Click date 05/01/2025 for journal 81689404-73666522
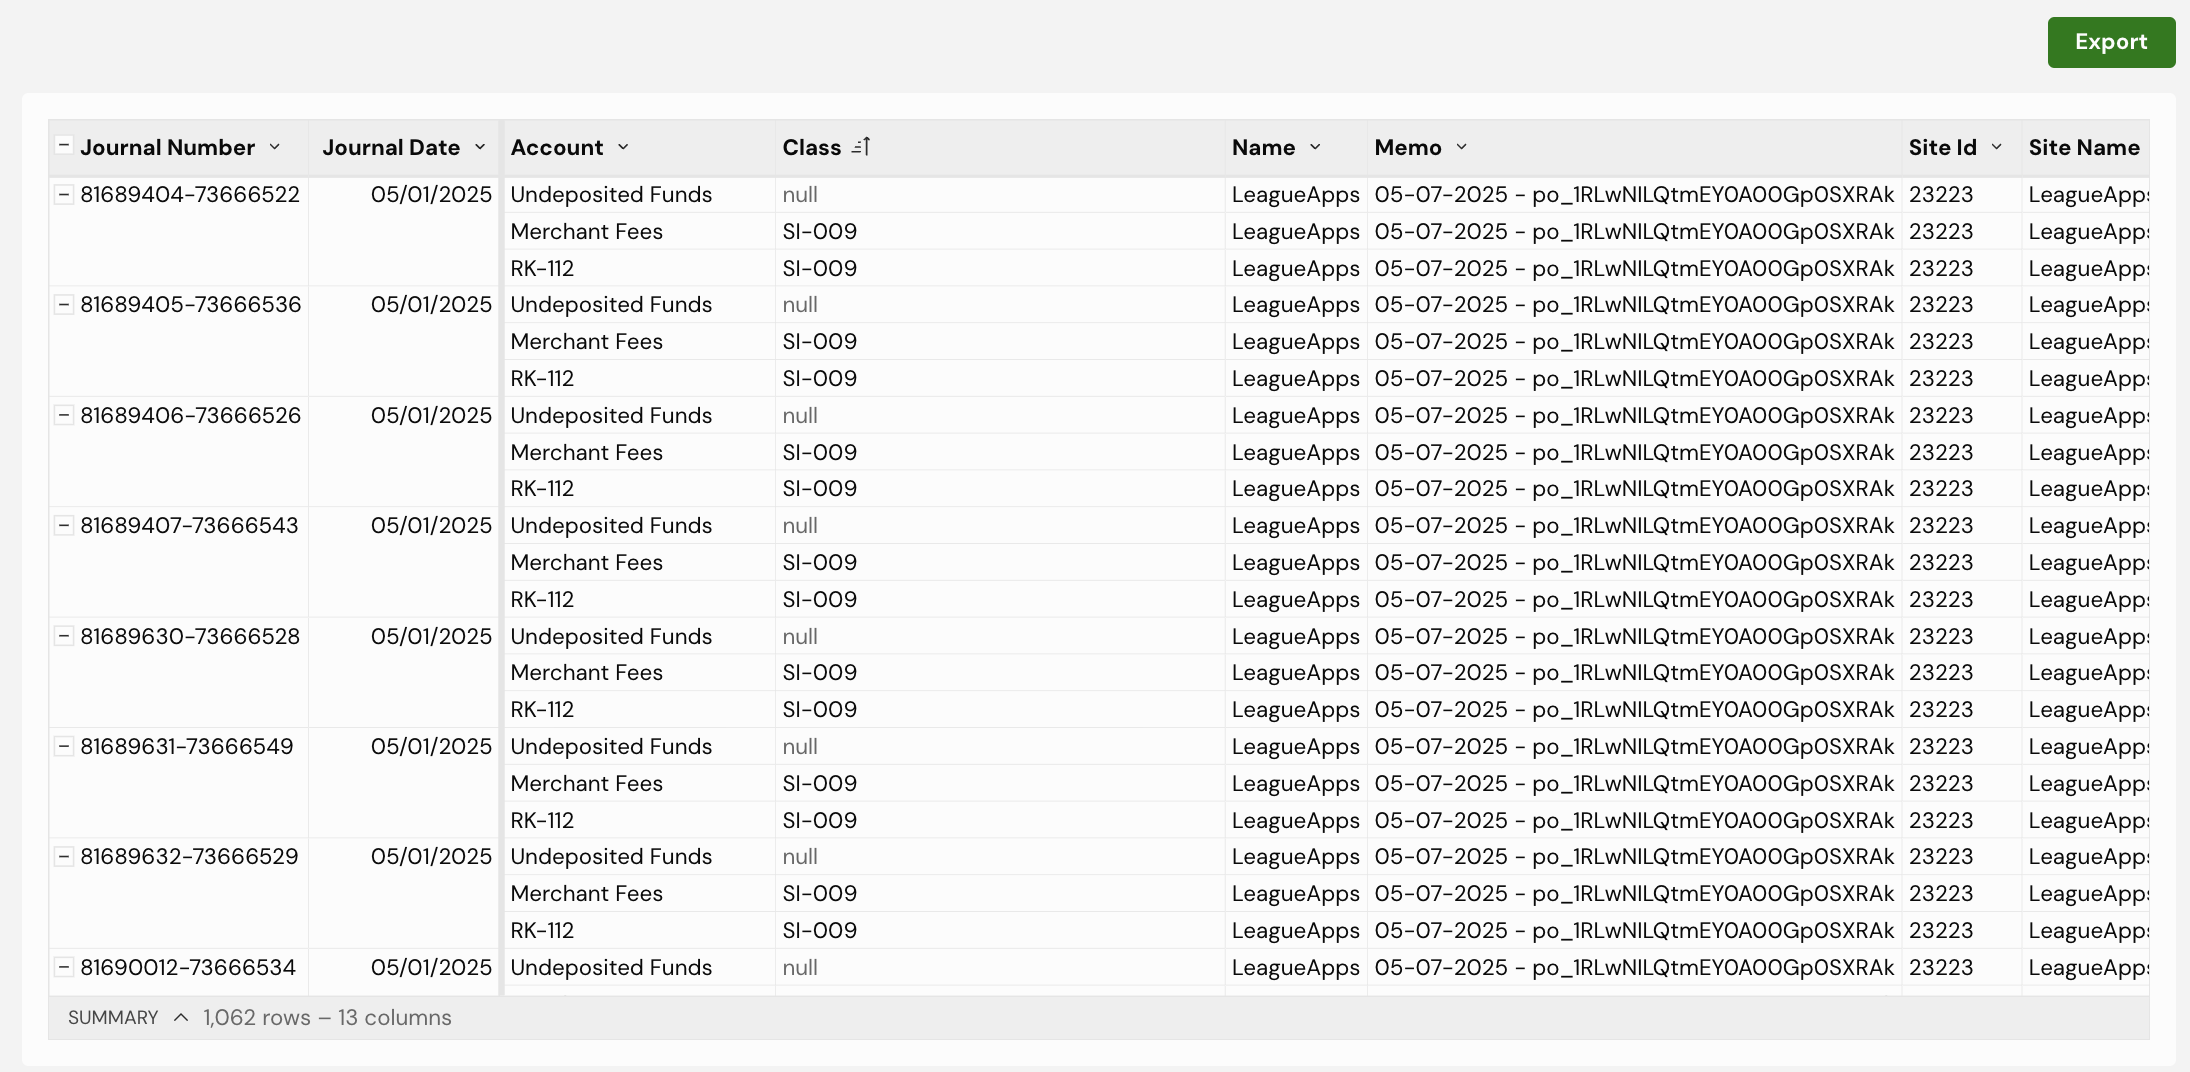The height and width of the screenshot is (1072, 2190). click(x=431, y=194)
